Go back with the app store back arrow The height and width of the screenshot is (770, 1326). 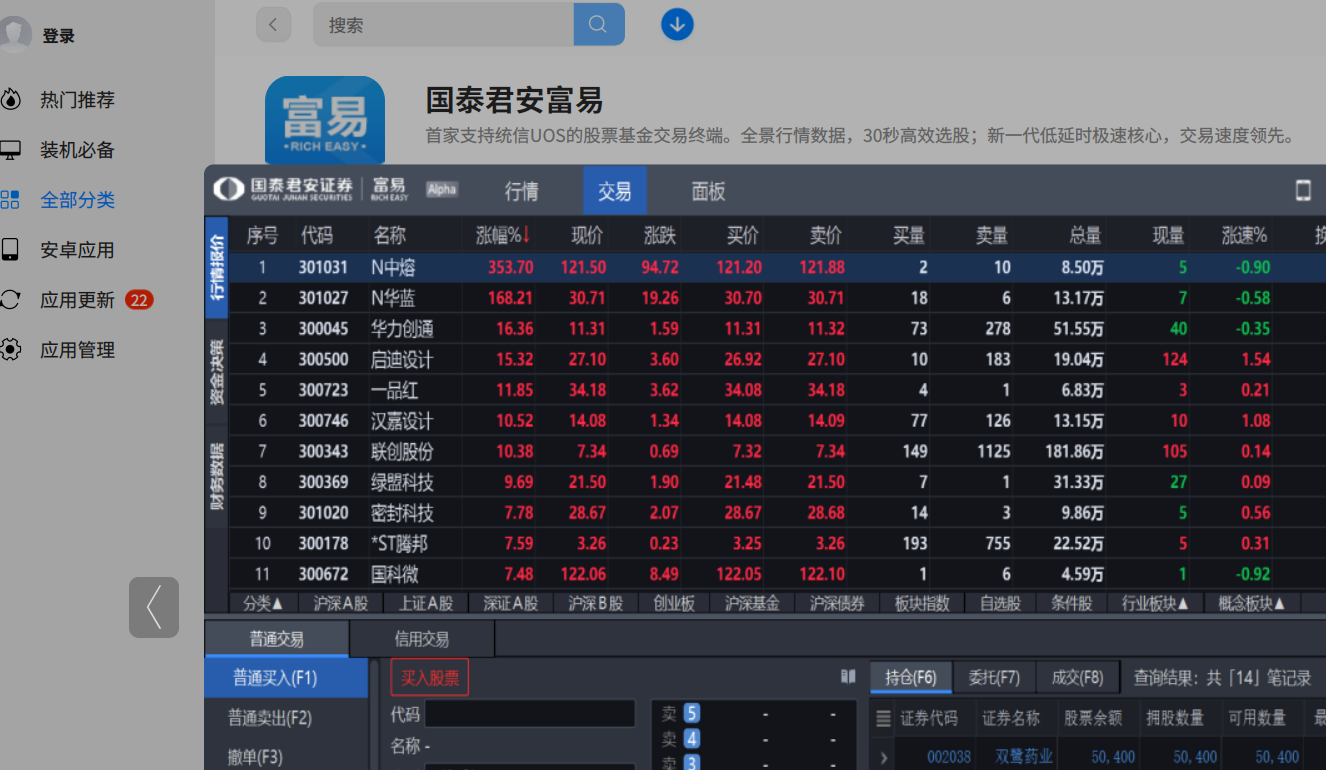pos(273,24)
